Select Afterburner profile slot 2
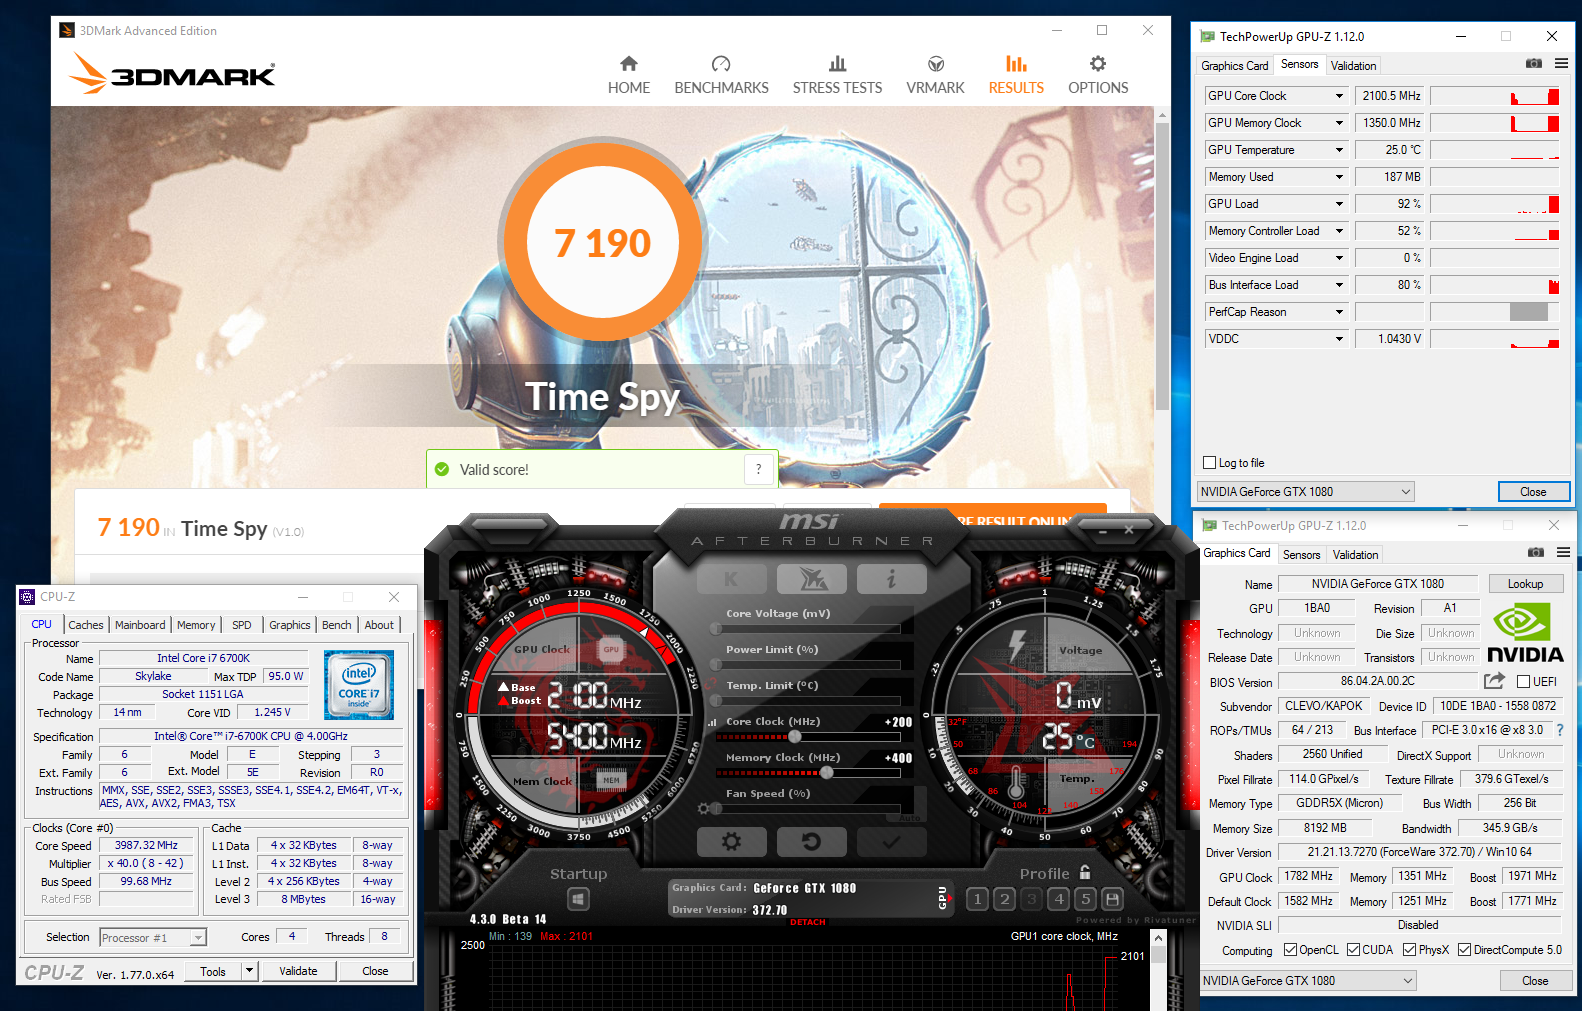The image size is (1582, 1011). point(1005,899)
